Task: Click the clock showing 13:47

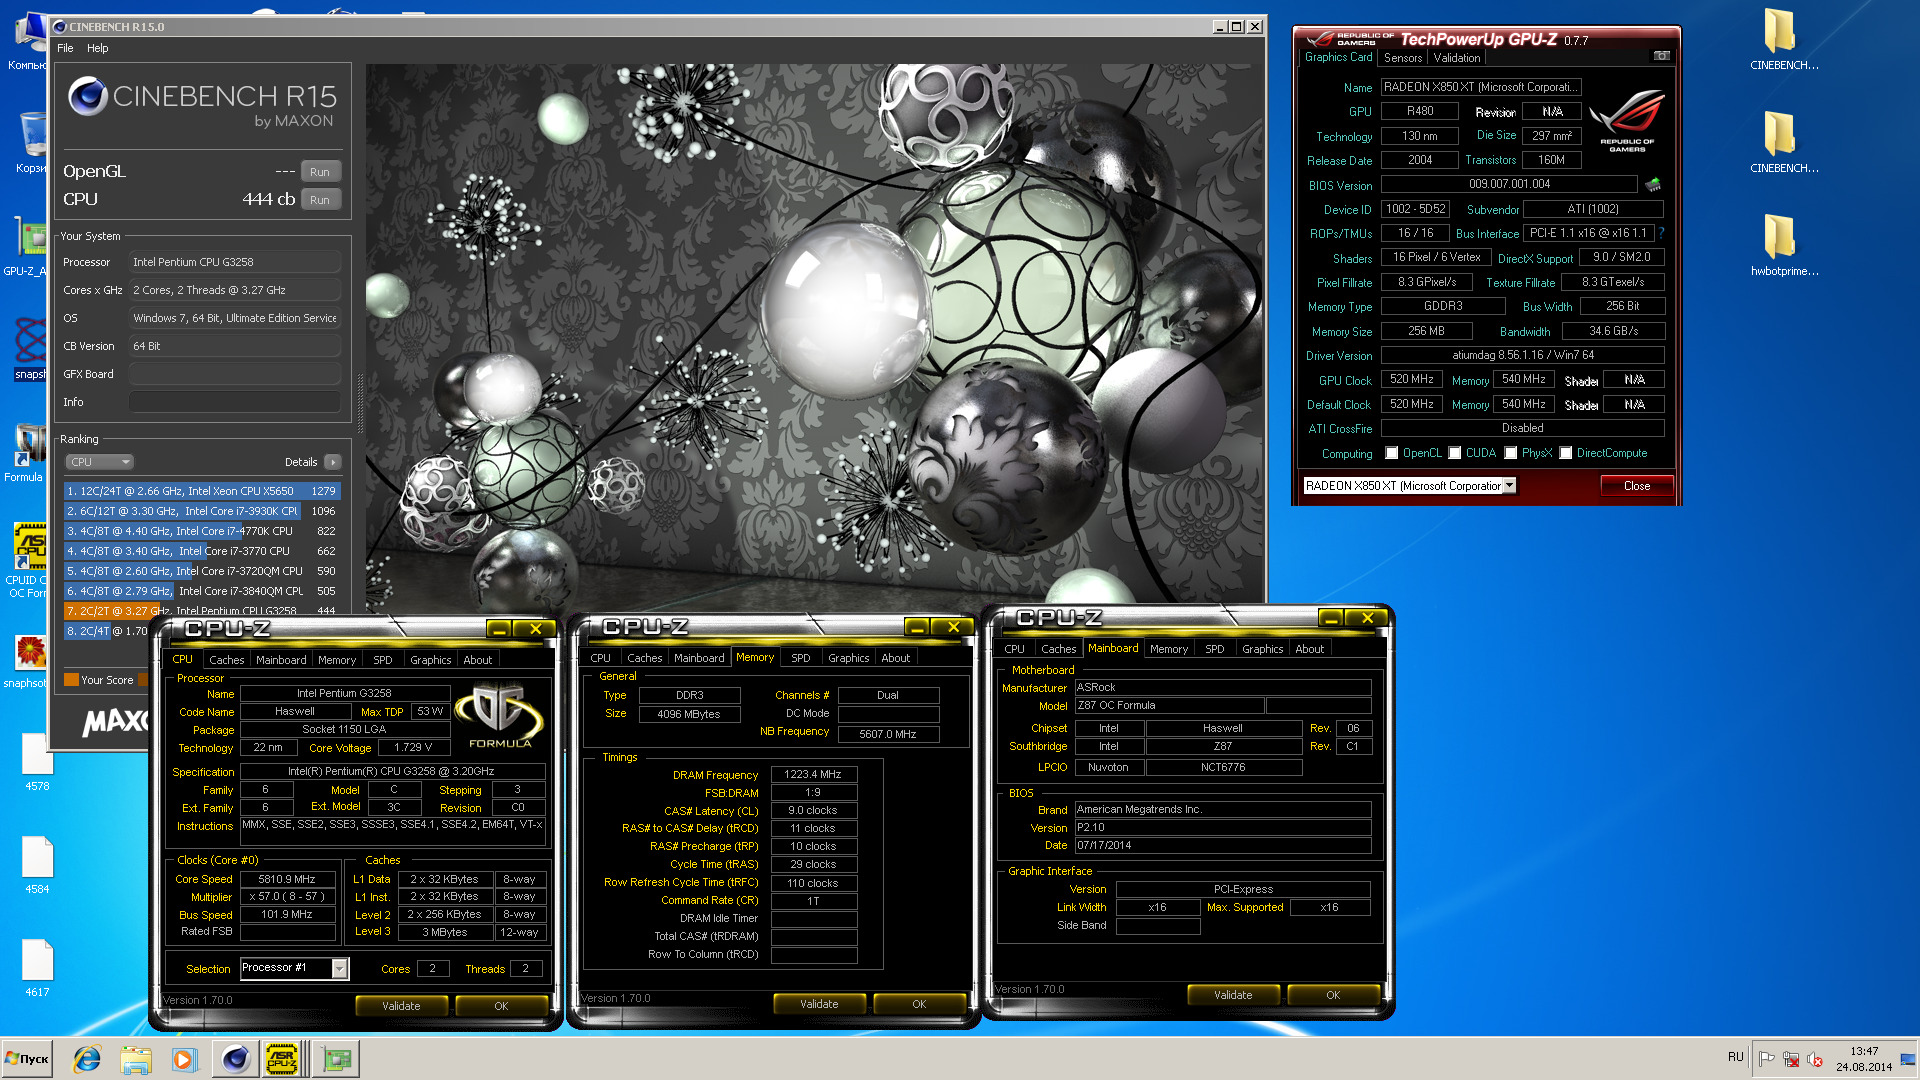Action: point(1864,1051)
